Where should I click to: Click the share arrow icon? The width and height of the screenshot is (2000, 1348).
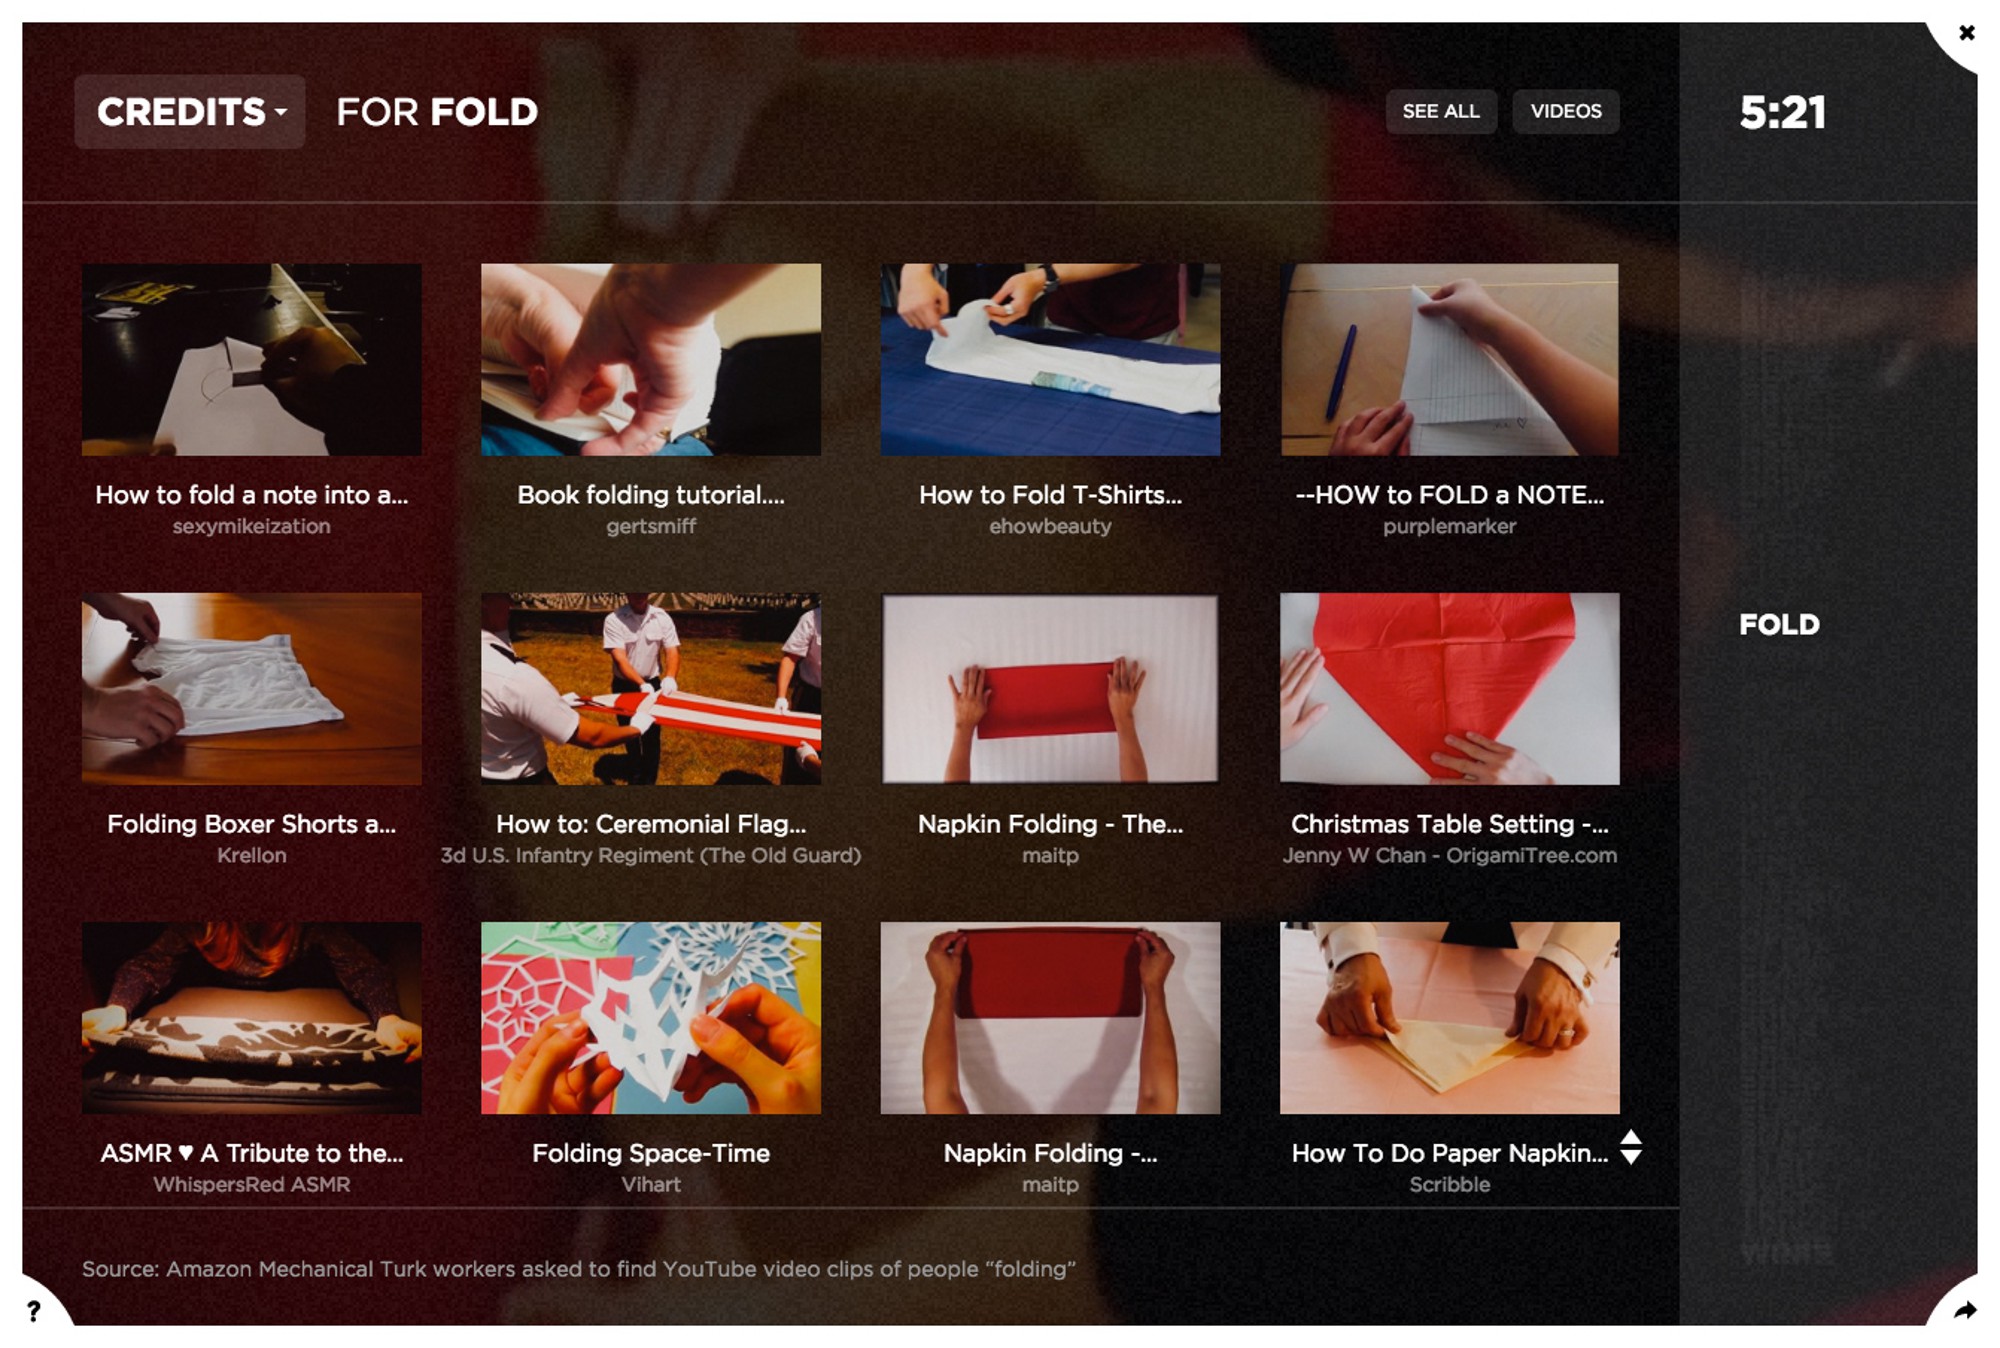coord(1965,1310)
